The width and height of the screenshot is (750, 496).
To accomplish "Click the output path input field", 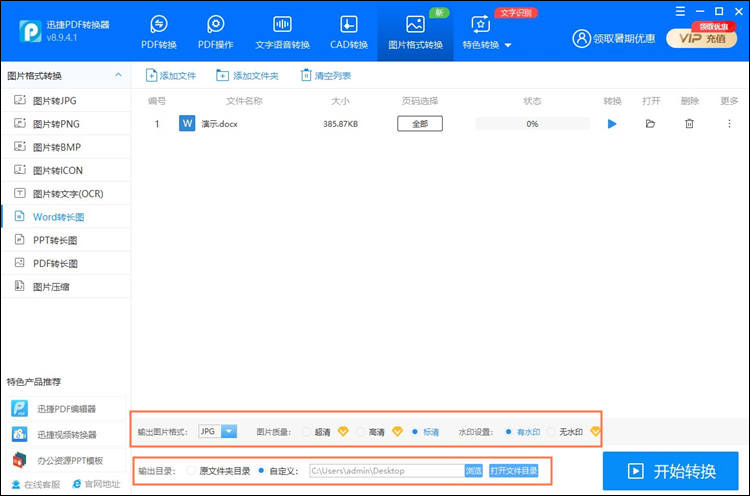I will coord(387,471).
